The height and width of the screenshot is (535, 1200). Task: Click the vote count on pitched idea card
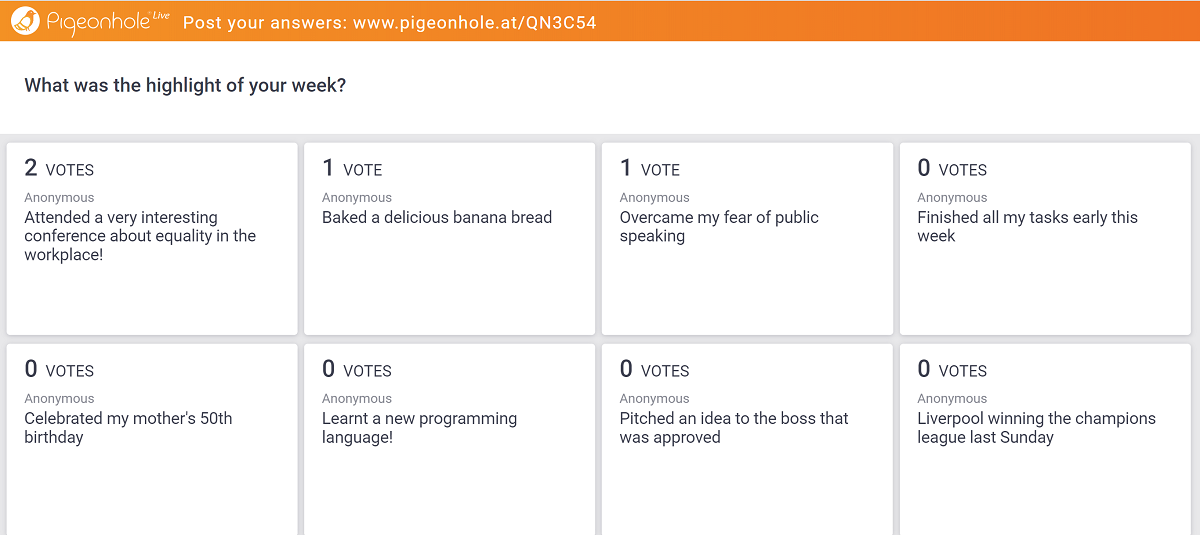(x=655, y=370)
